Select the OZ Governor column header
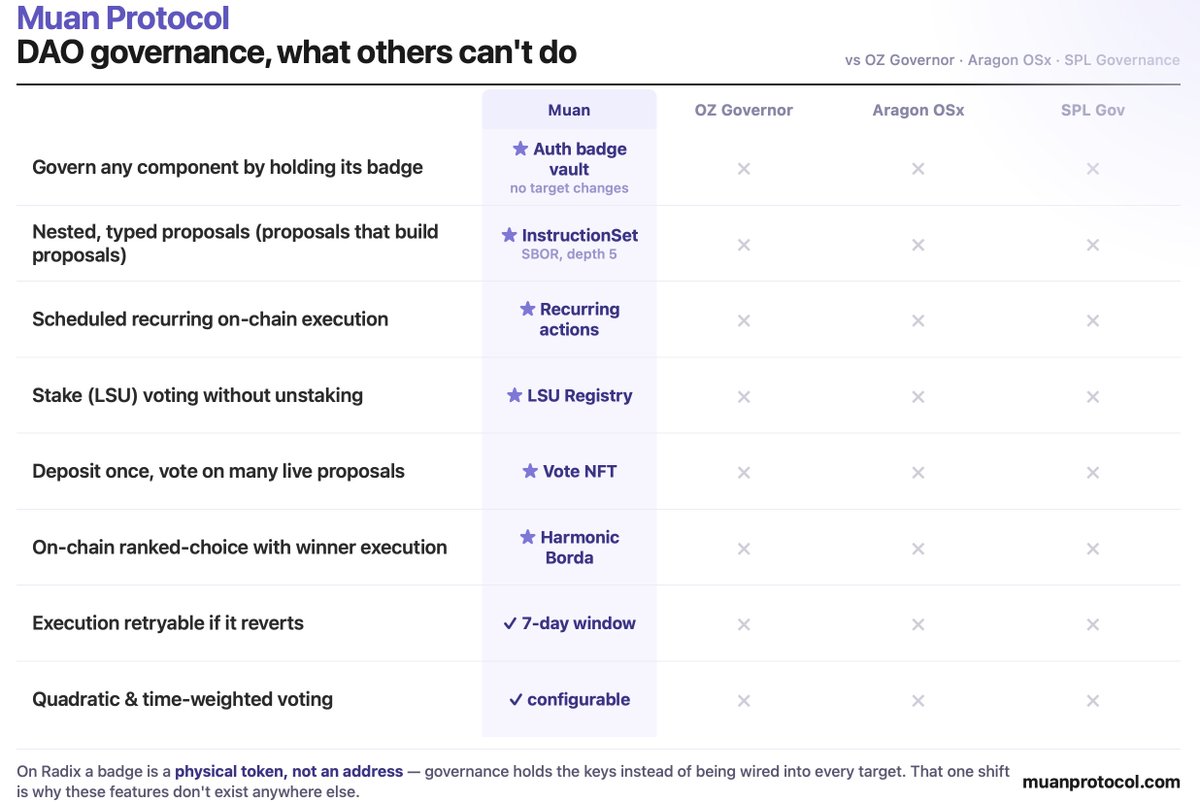The image size is (1200, 802). click(744, 110)
